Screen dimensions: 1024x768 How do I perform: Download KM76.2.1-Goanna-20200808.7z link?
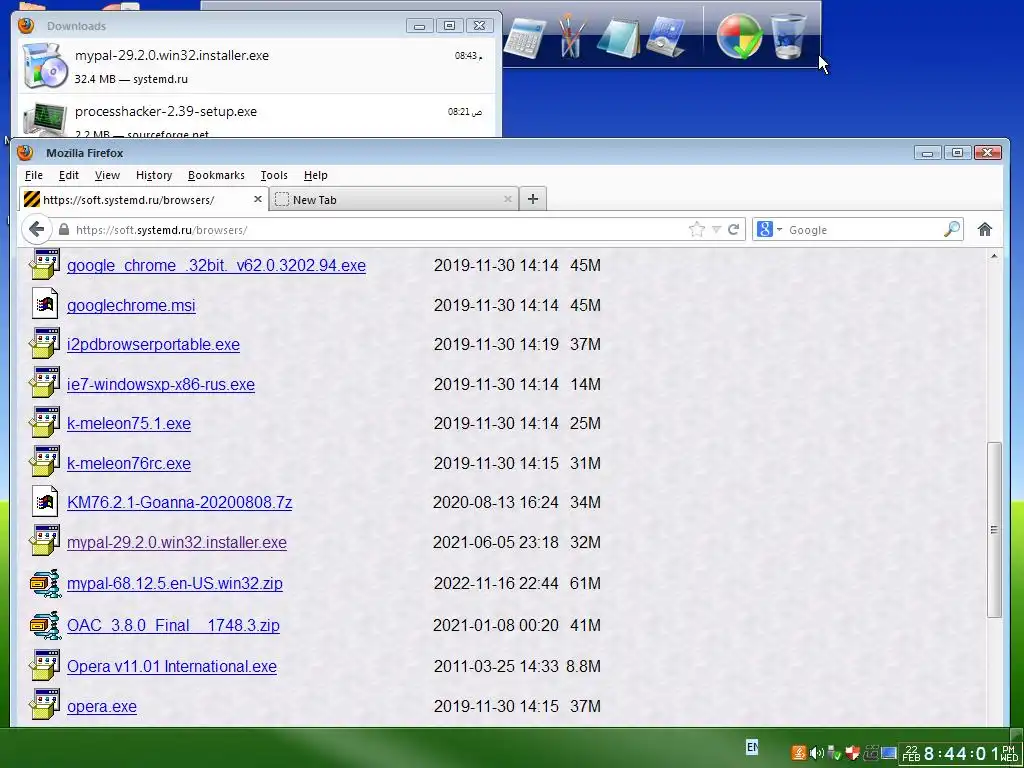point(180,502)
